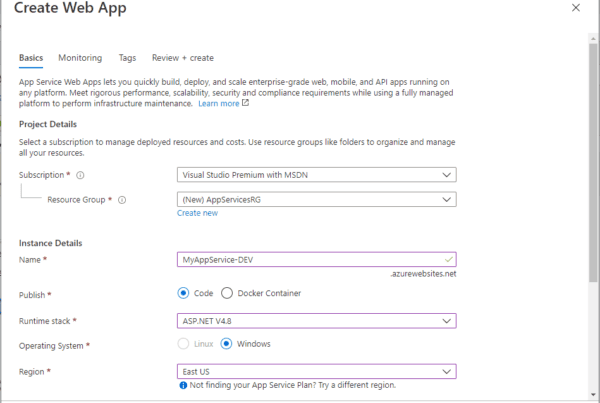Screen dimensions: 600x403
Task: Select Docker Container publish option
Action: coord(227,293)
